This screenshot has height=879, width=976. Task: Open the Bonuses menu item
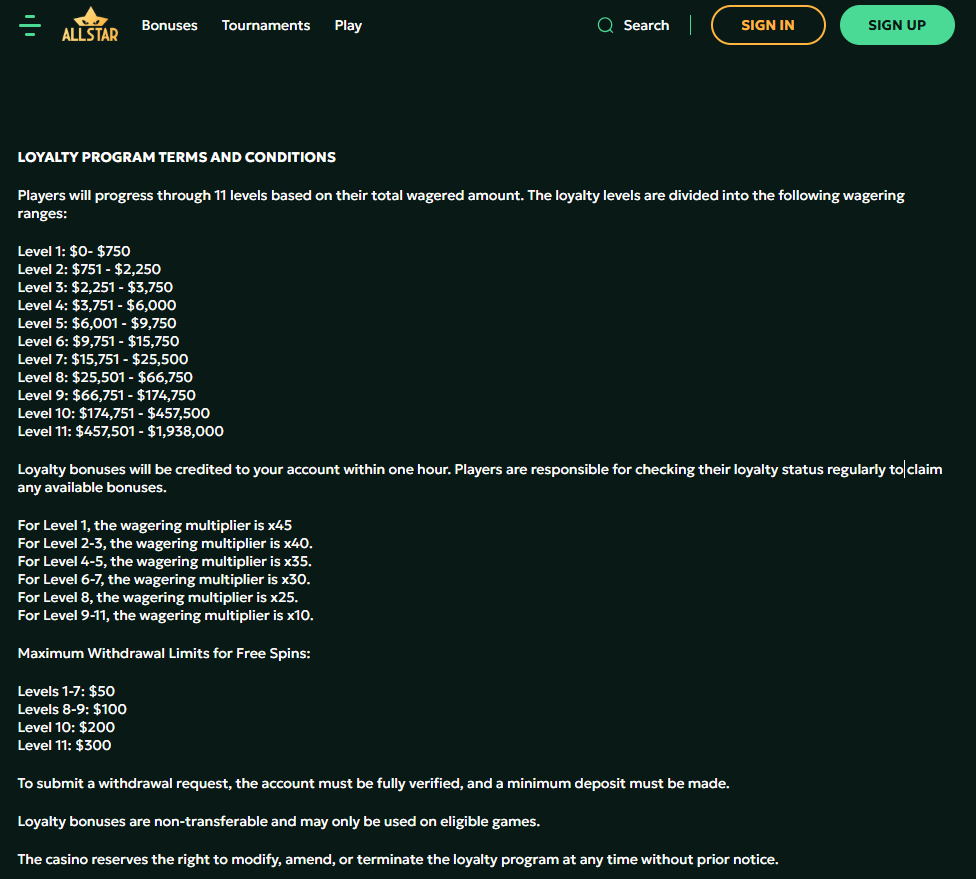pos(169,26)
